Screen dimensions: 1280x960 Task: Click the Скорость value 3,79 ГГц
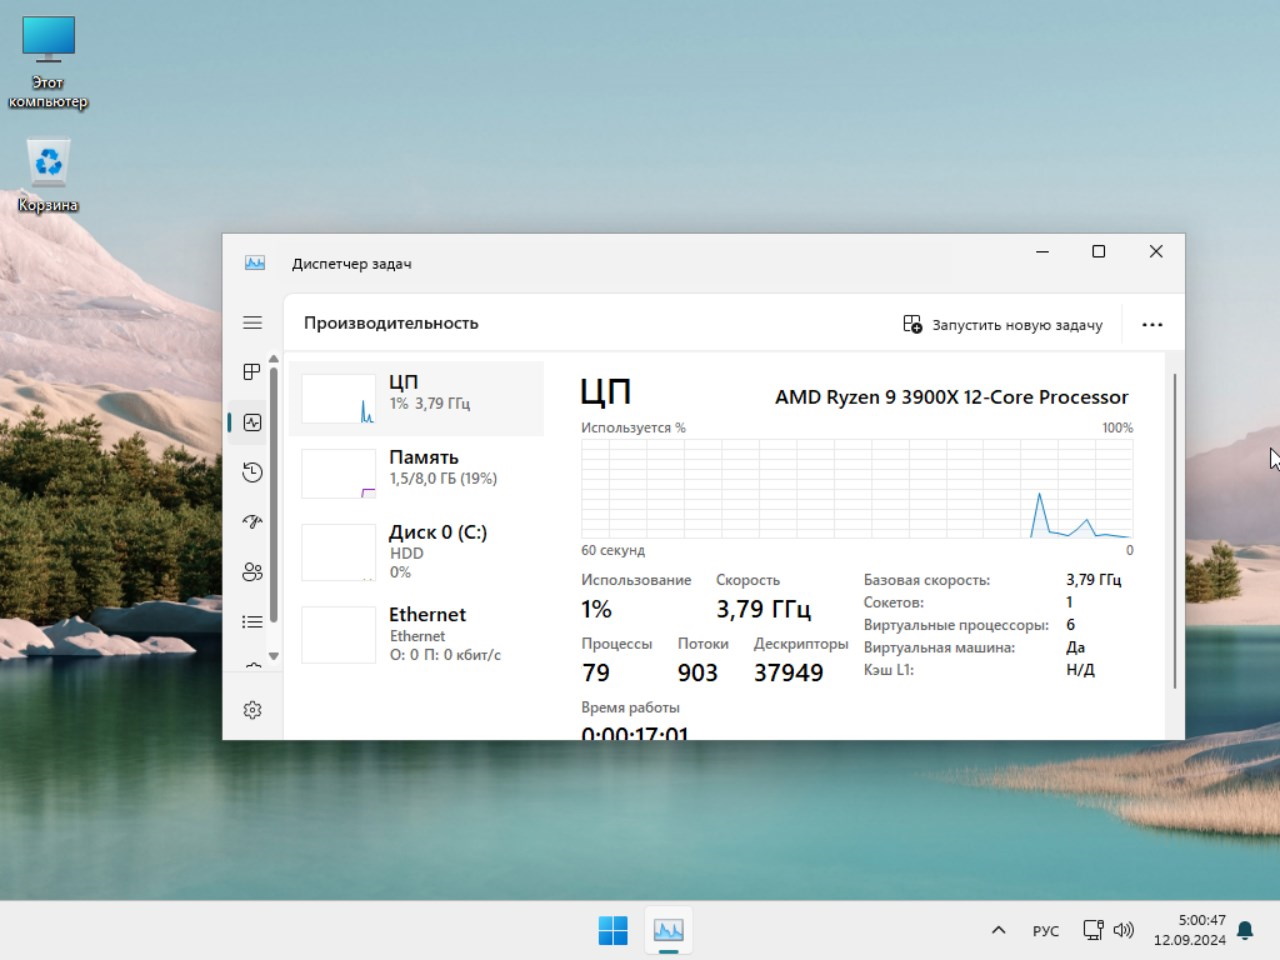tap(763, 609)
